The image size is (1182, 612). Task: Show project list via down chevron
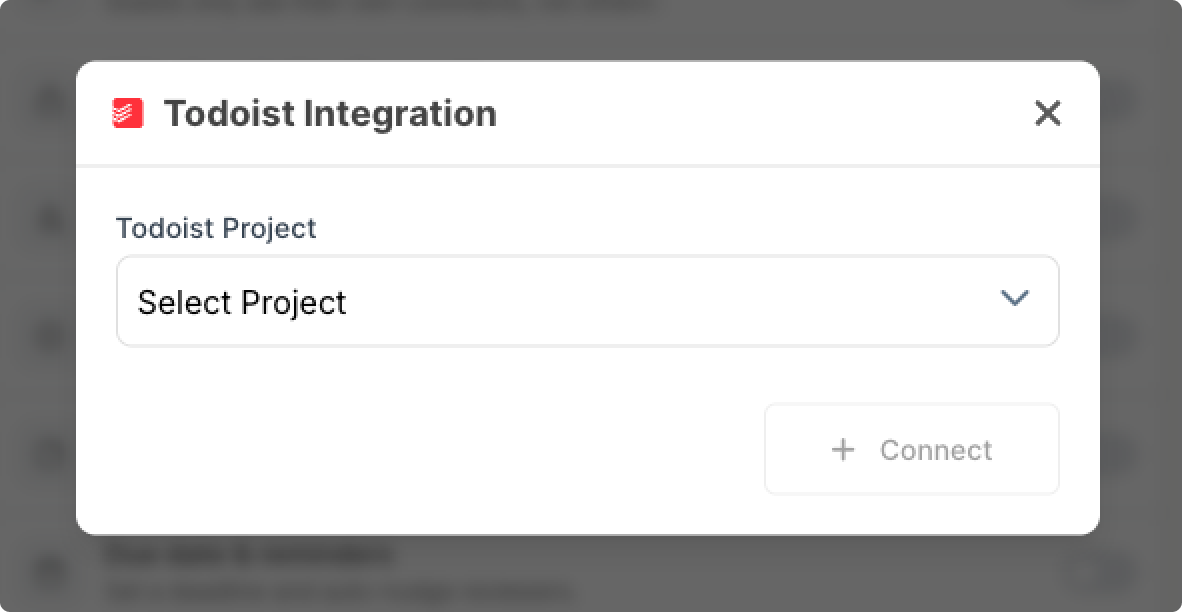[1015, 298]
